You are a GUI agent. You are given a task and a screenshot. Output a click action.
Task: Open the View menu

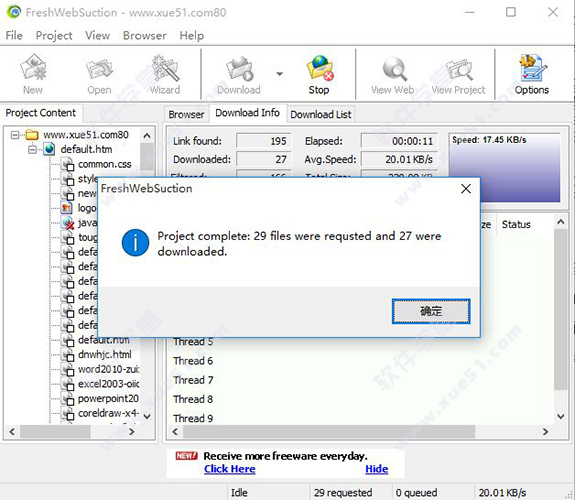click(x=98, y=36)
